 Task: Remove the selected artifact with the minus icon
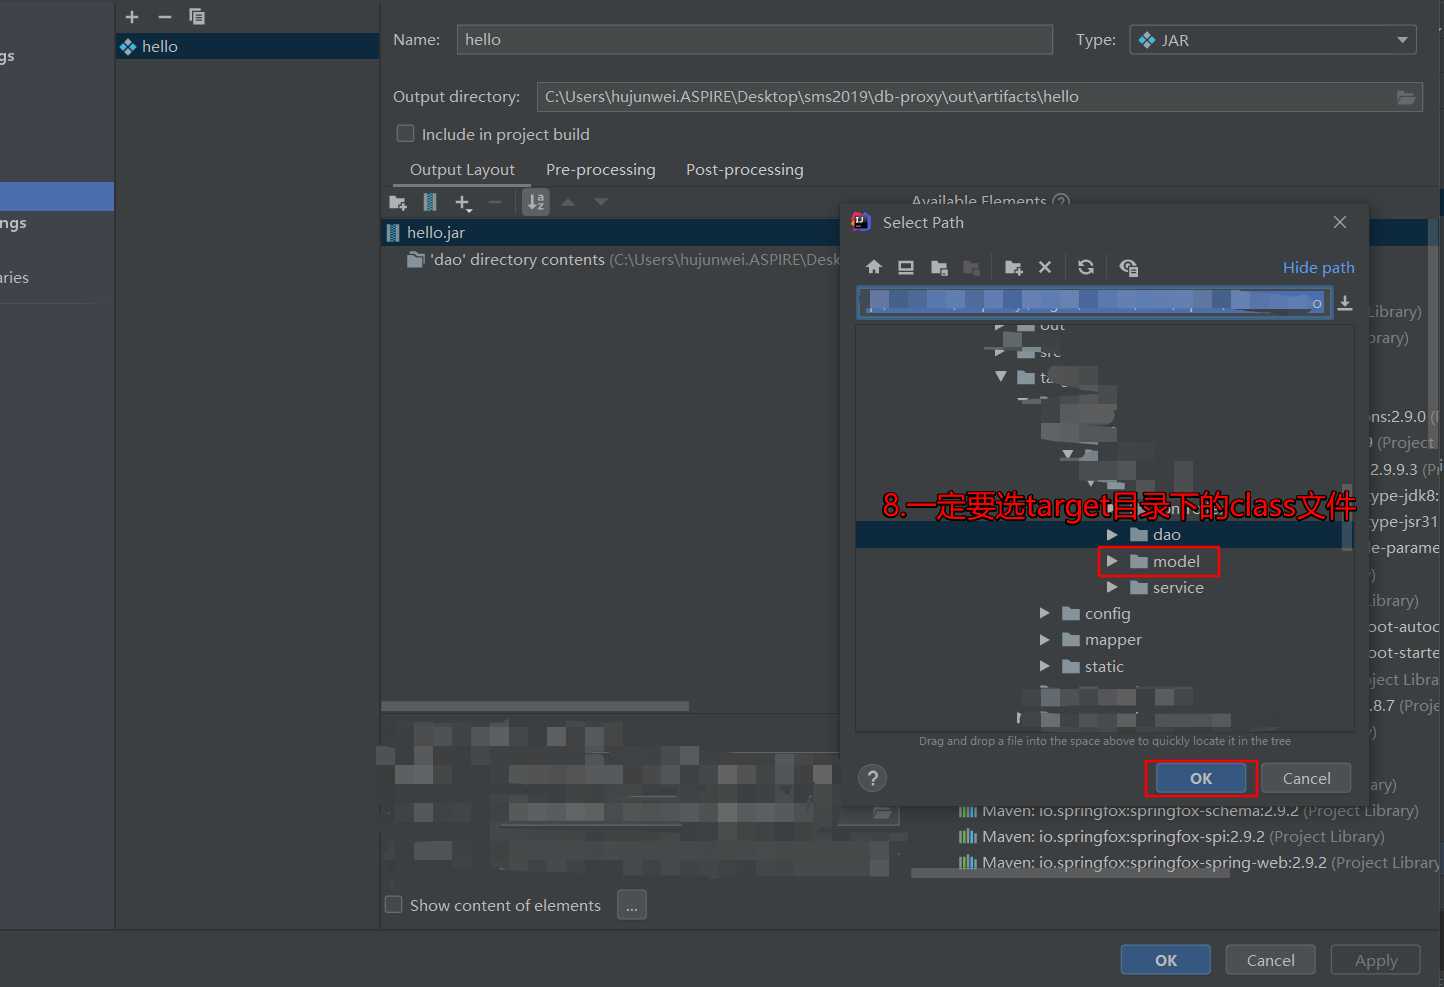coord(165,17)
